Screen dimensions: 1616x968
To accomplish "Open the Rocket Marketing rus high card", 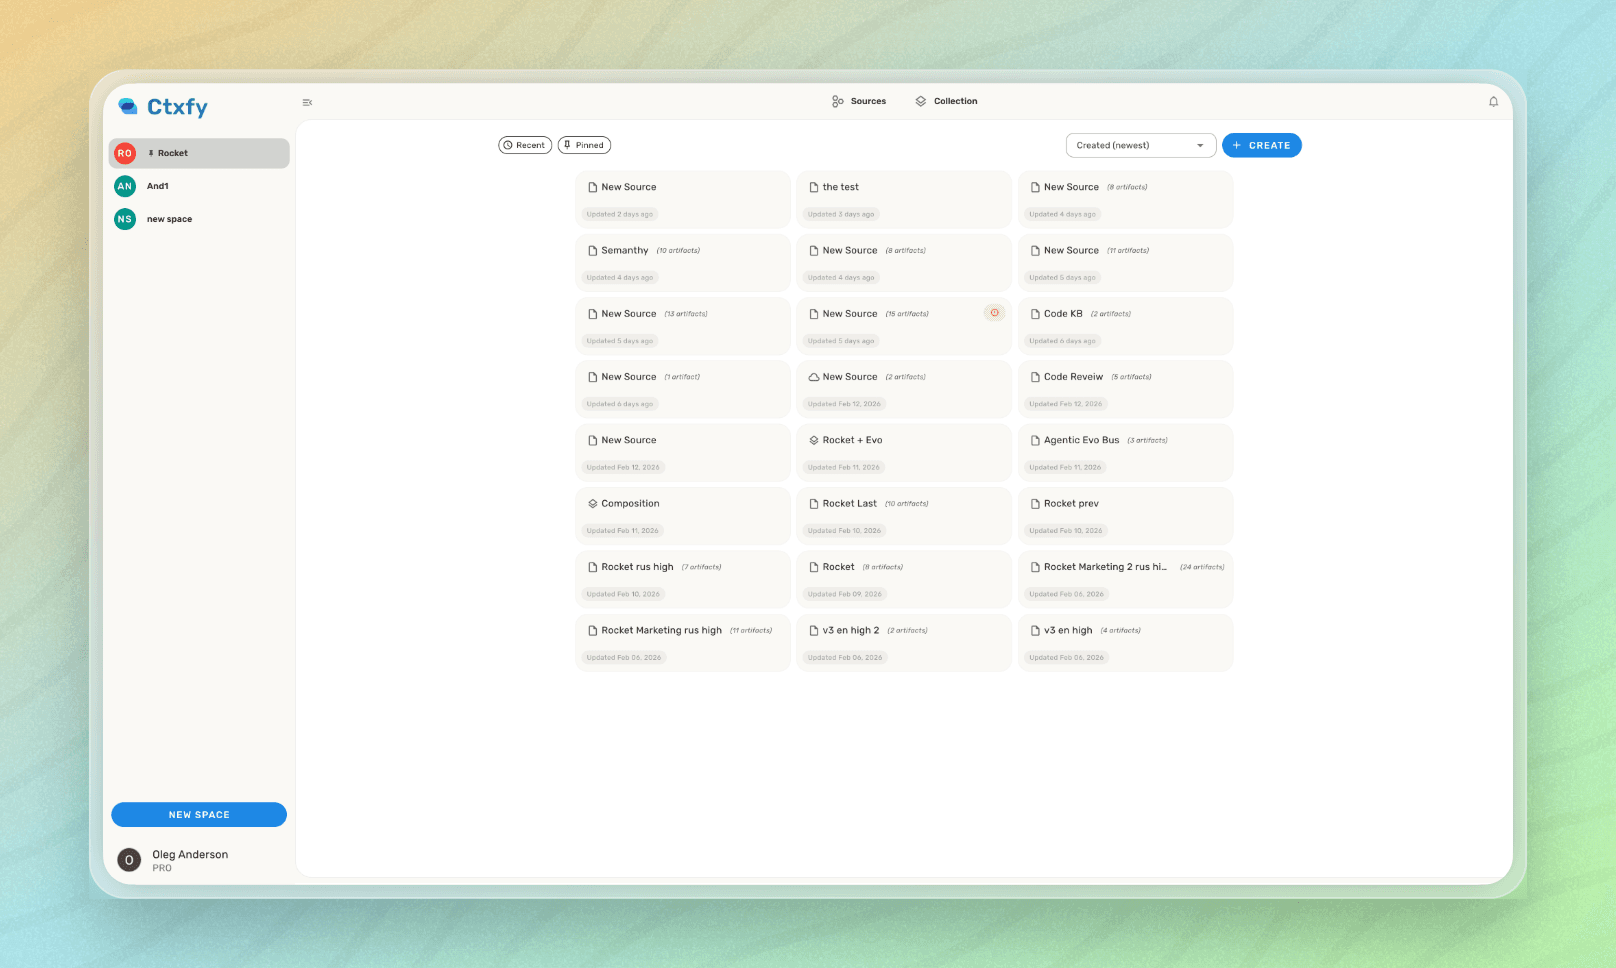I will (683, 643).
